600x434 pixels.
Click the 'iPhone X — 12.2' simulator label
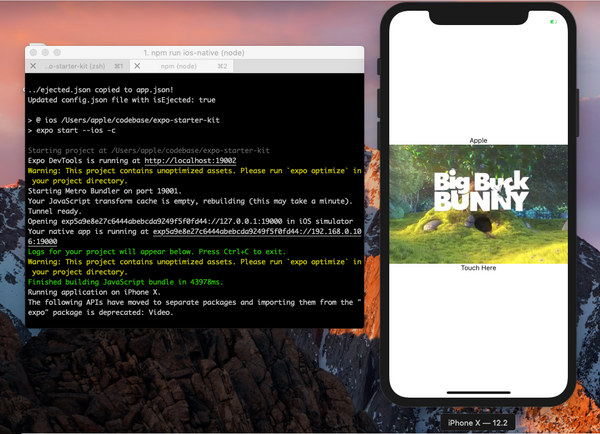(x=478, y=423)
